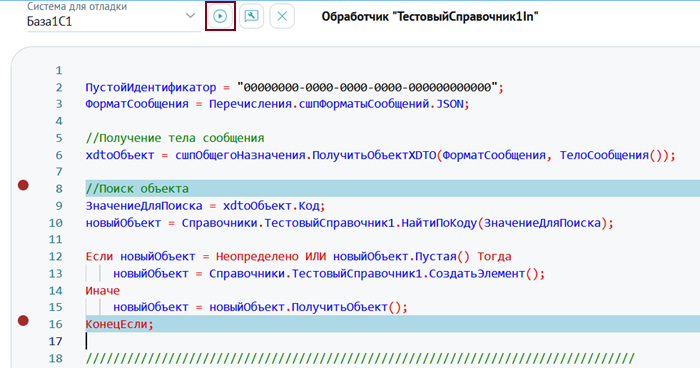Click the Система для отладки label
The height and width of the screenshot is (368, 700).
tap(77, 6)
